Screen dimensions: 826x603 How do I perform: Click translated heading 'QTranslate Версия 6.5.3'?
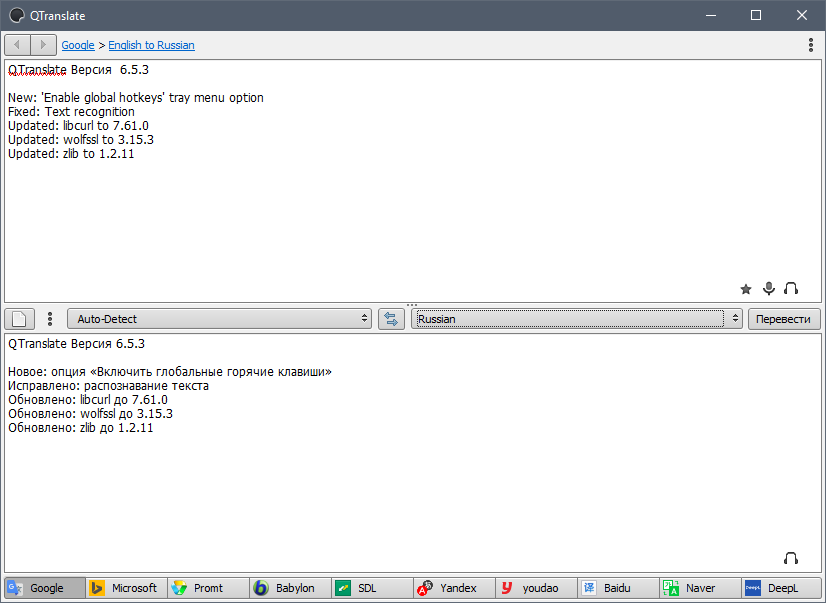click(x=76, y=343)
